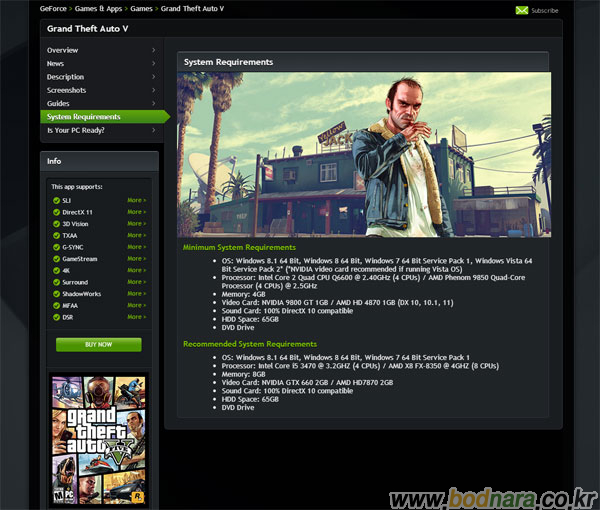Click the green check icon next to ShadowWorks
The height and width of the screenshot is (510, 600).
[x=56, y=294]
